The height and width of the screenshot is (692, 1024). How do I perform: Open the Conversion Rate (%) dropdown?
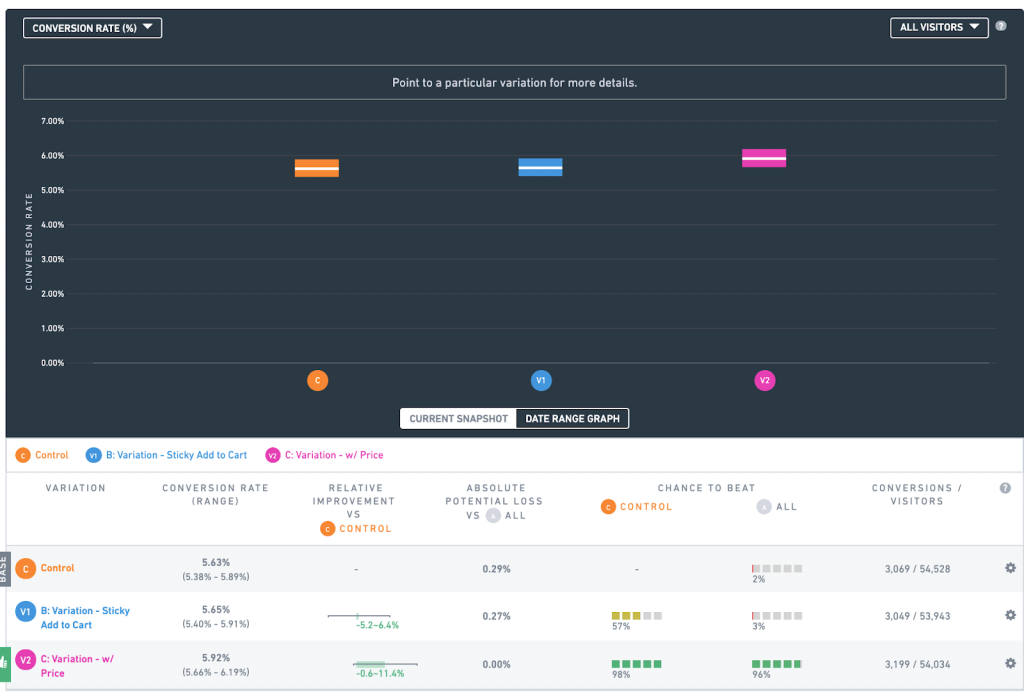(92, 28)
